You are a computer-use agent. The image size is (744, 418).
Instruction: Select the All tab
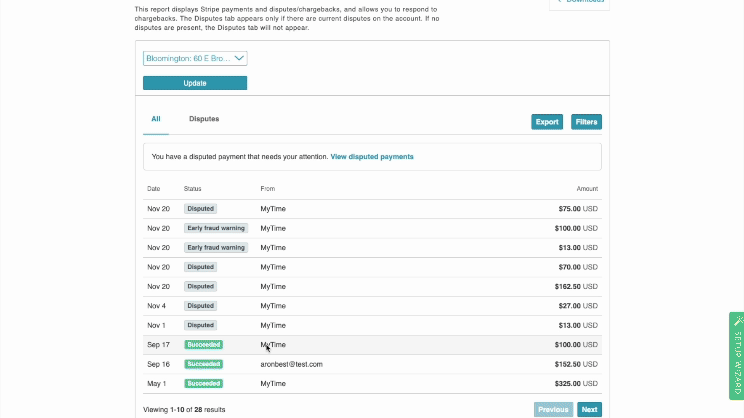coord(156,119)
